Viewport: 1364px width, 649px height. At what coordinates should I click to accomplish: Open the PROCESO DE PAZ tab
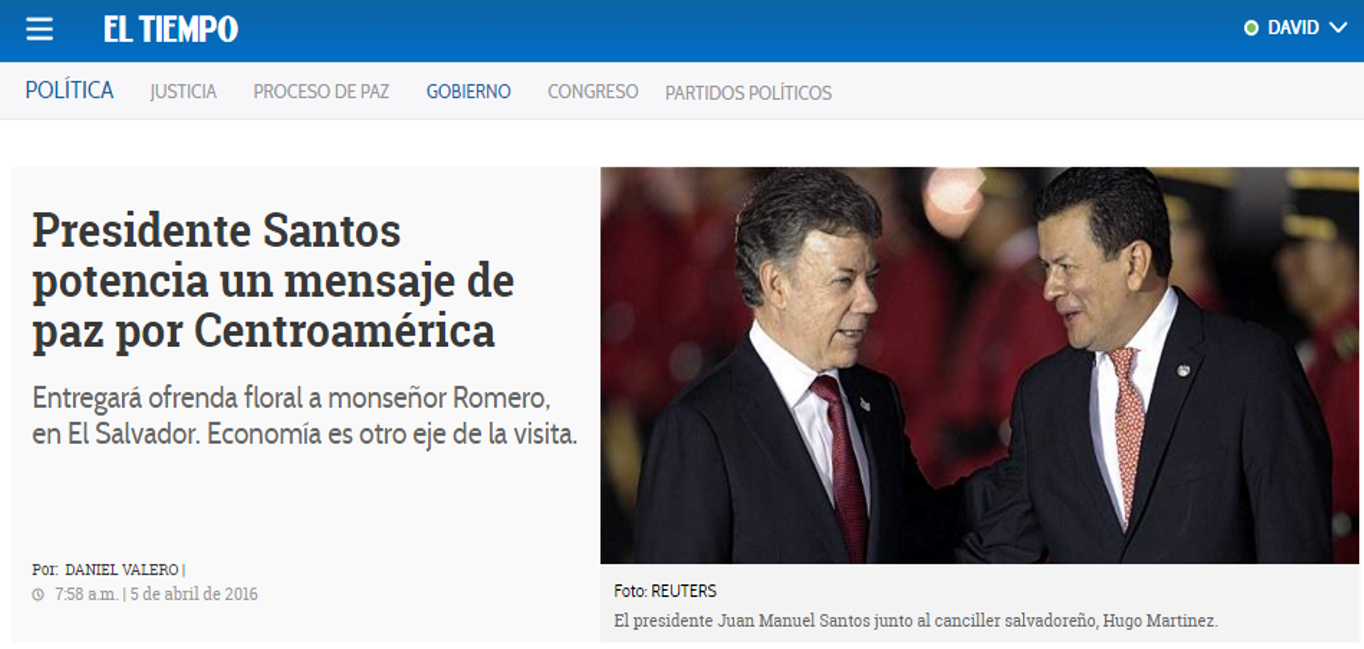click(x=321, y=92)
